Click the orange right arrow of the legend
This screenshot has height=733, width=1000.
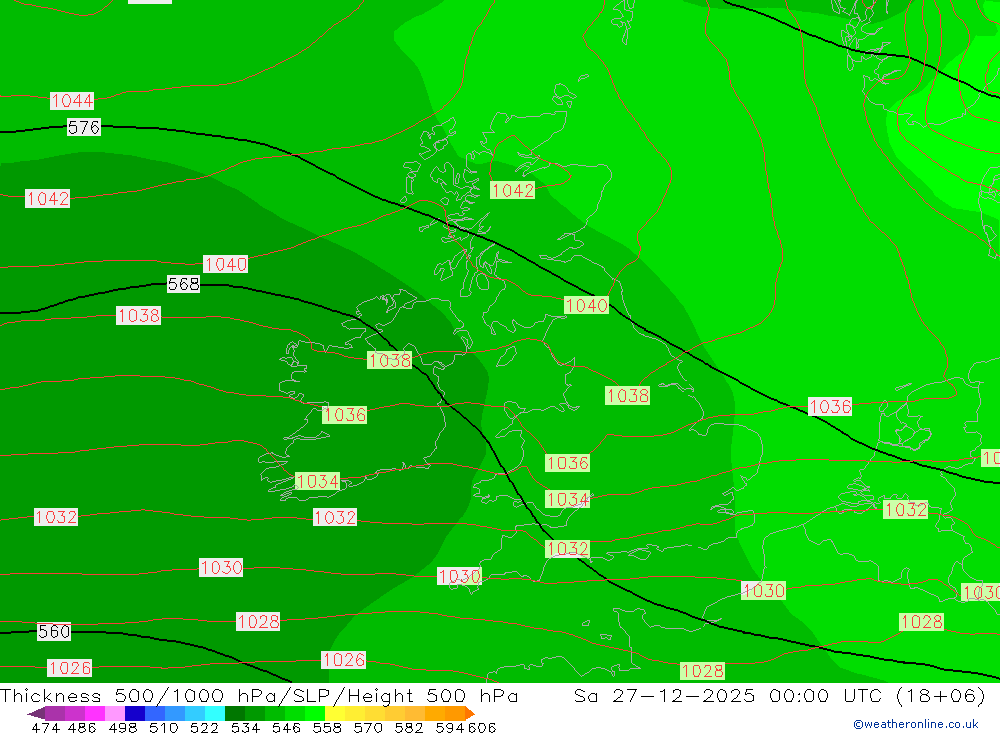470,713
